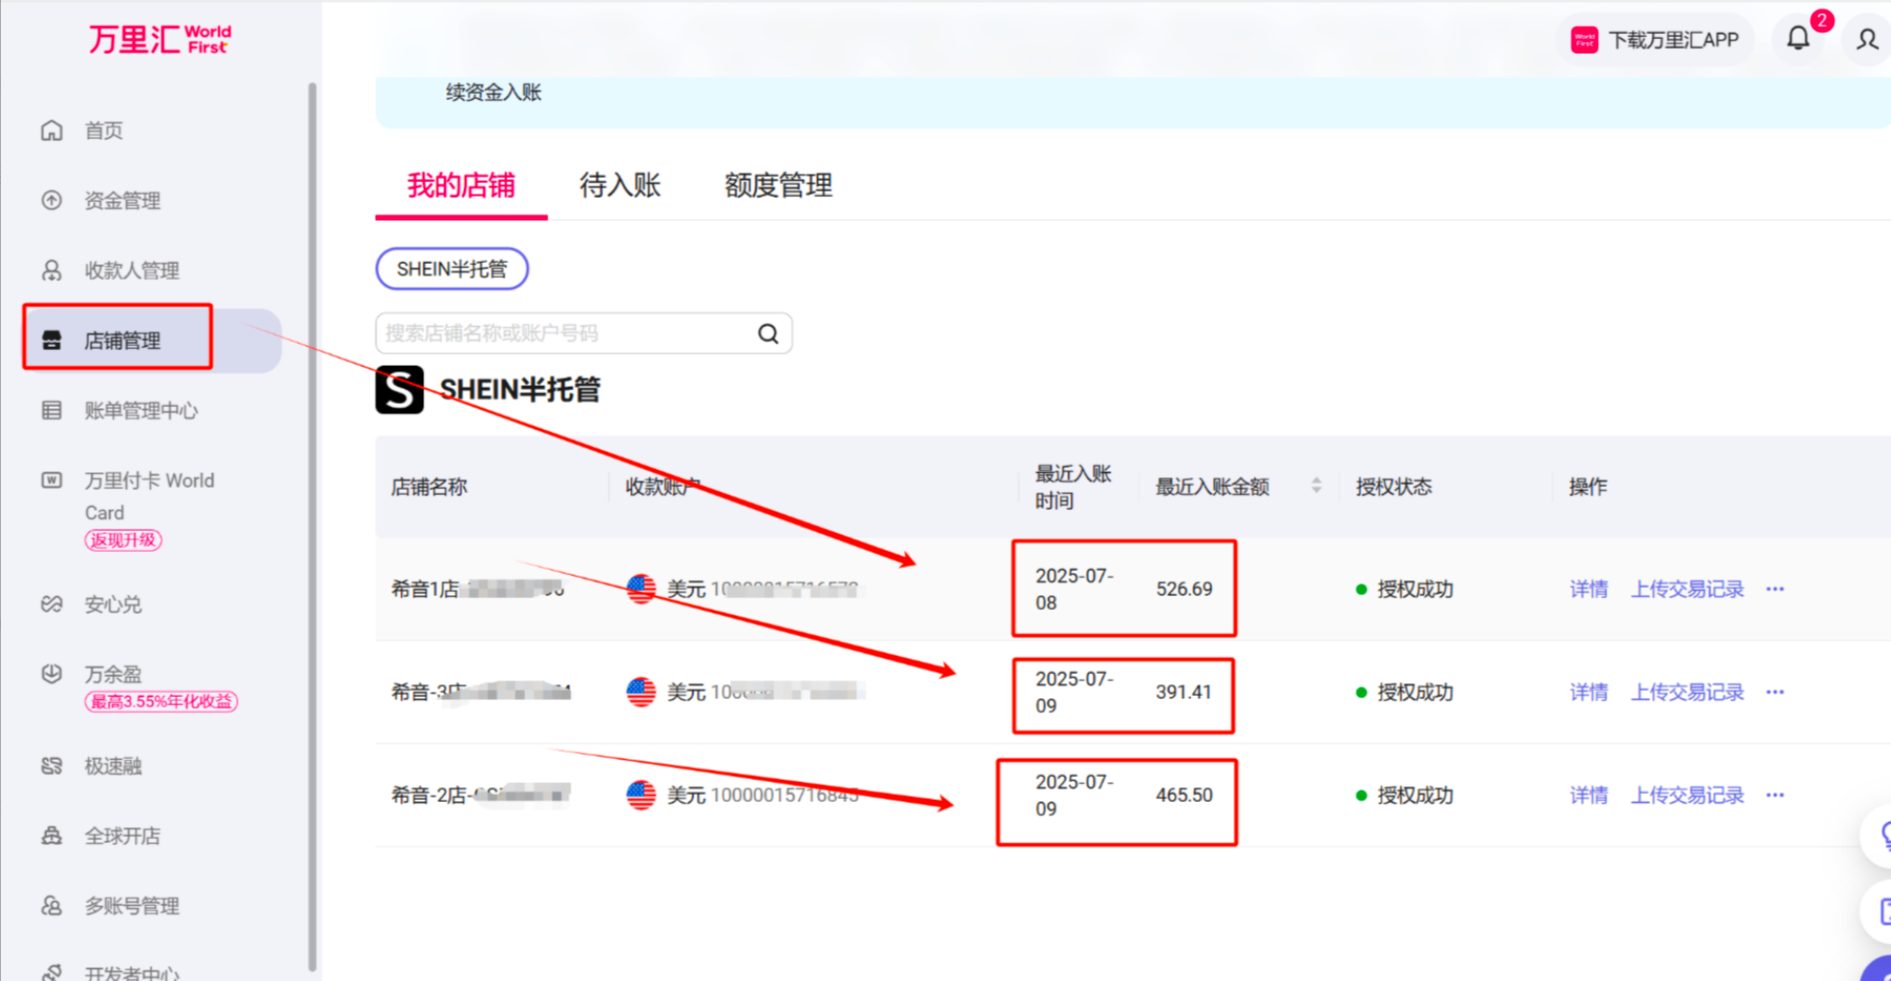Viewport: 1891px width, 981px height.
Task: Expand more options for 希音-2店 row
Action: click(1775, 795)
